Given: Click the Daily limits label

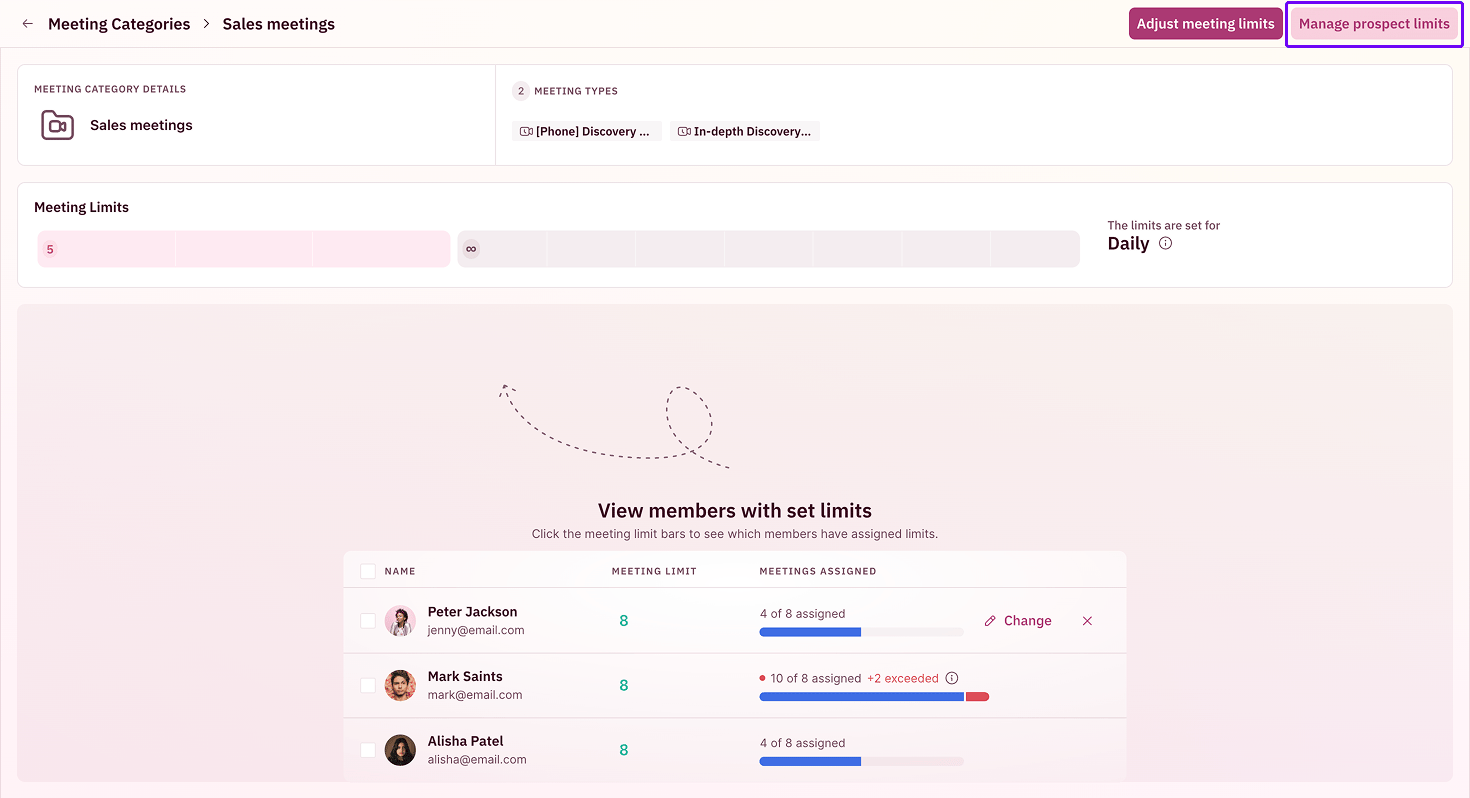Looking at the screenshot, I should 1128,243.
